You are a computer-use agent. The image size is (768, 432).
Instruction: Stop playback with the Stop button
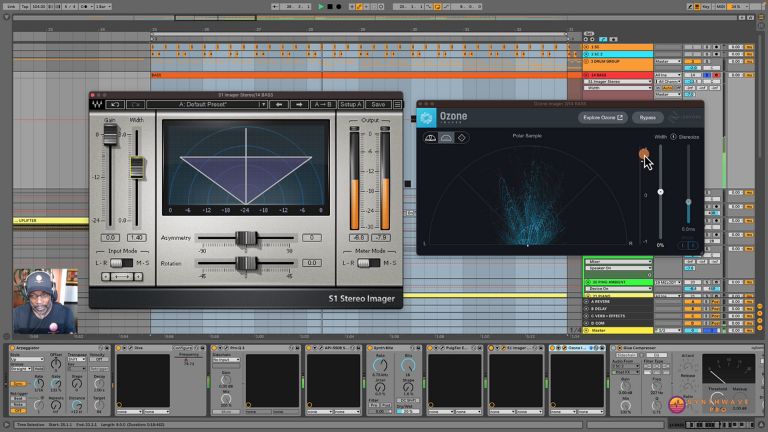[x=330, y=6]
